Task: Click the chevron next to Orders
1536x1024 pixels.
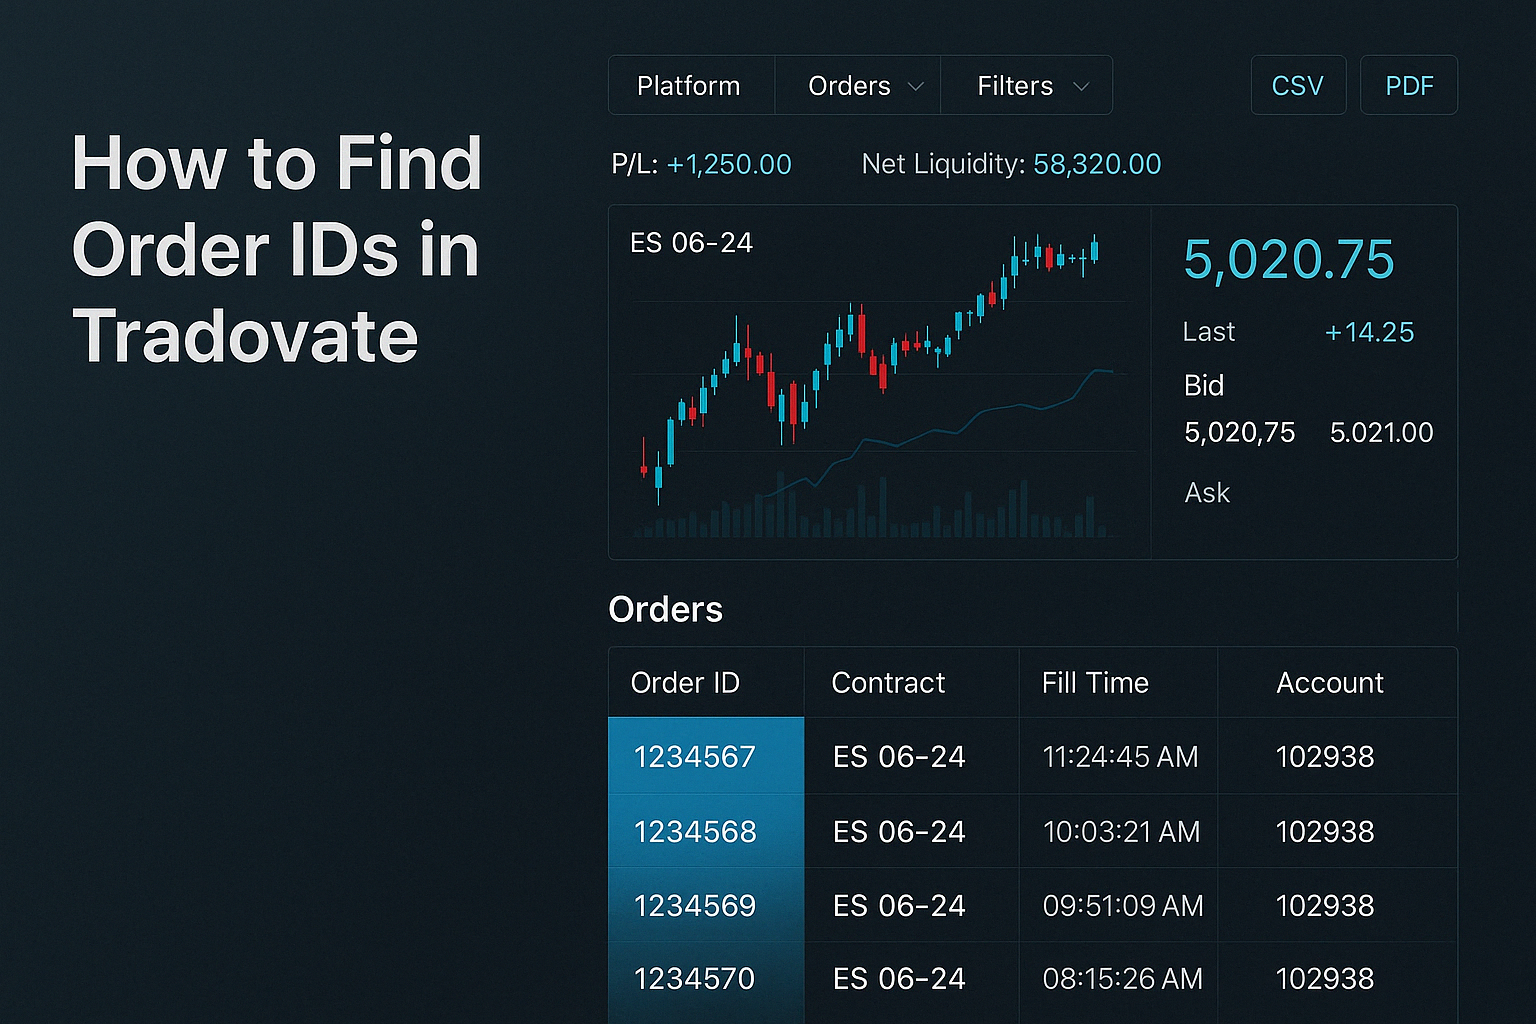Action: (x=915, y=87)
